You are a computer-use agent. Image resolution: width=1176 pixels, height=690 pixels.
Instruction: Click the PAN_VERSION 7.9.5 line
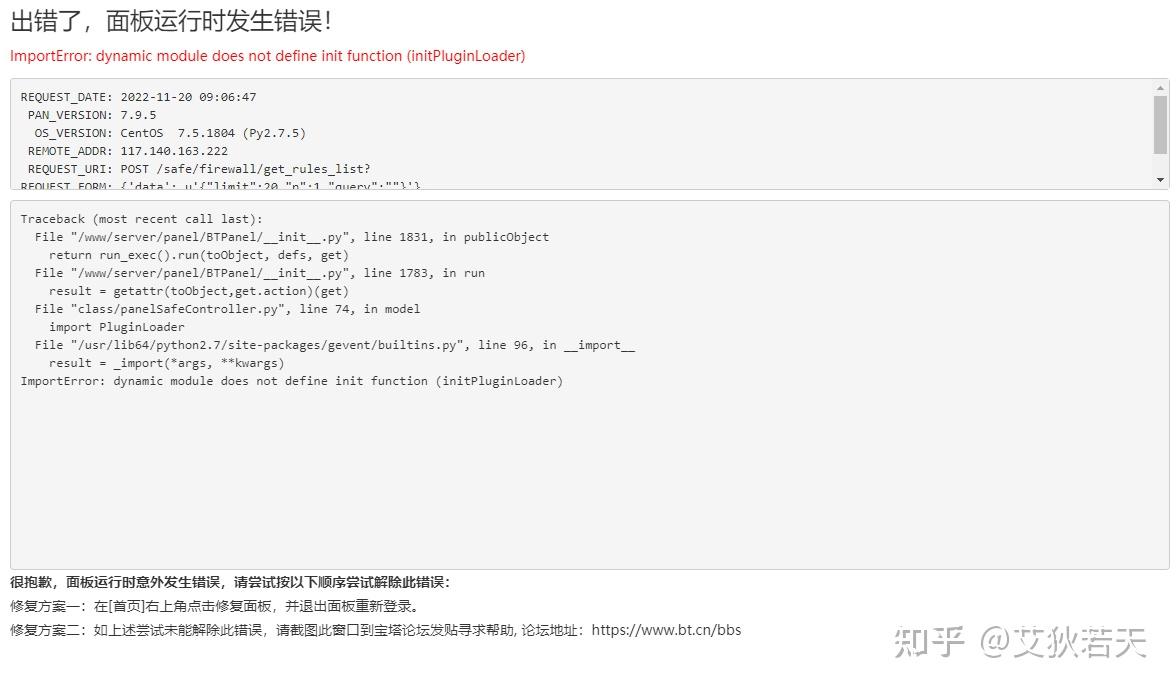(x=92, y=115)
